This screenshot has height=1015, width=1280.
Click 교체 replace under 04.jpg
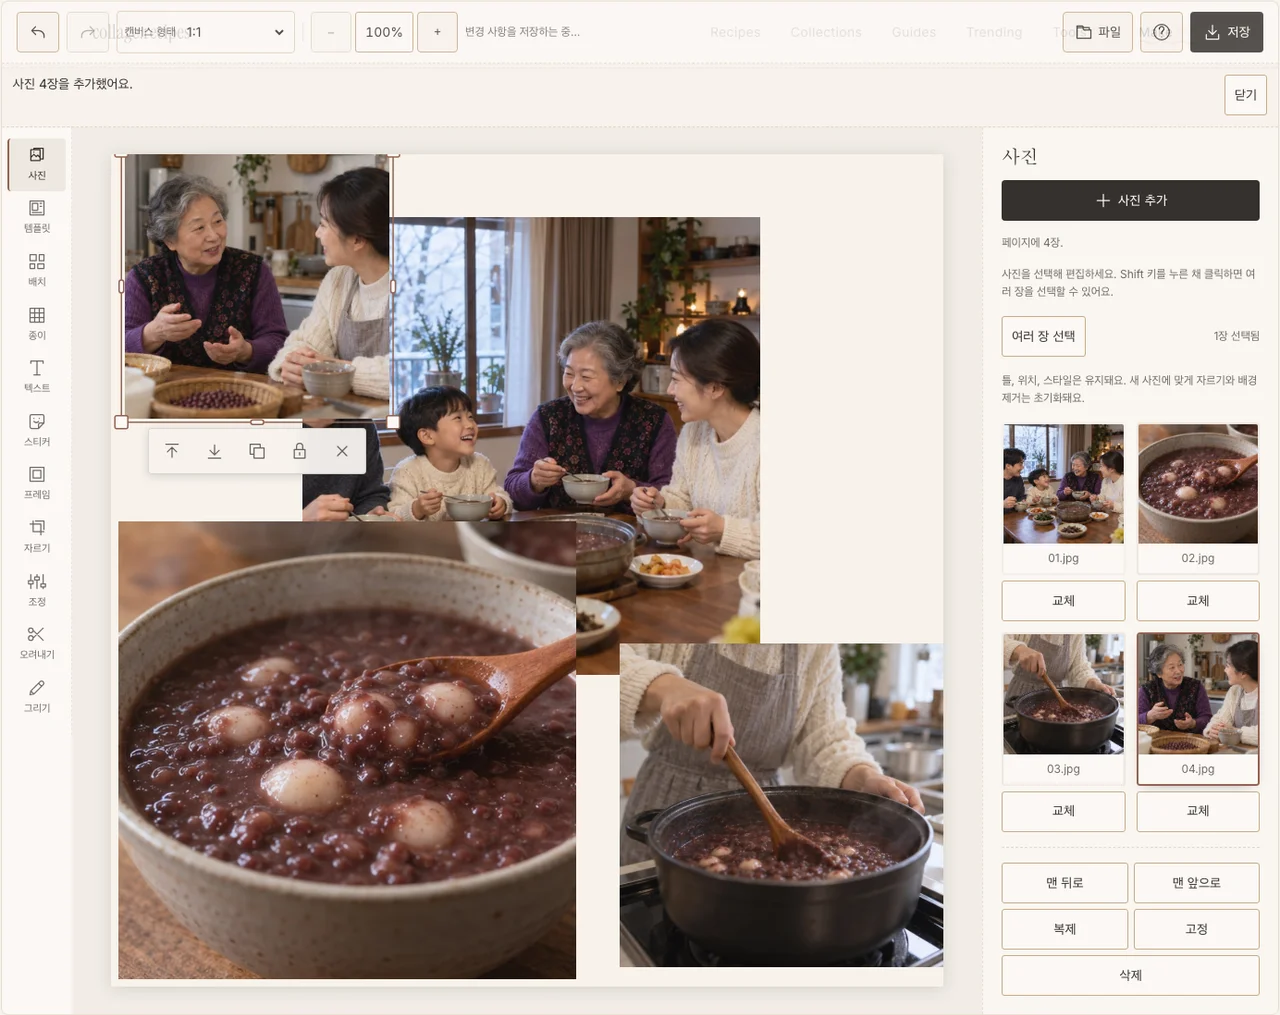pyautogui.click(x=1198, y=811)
